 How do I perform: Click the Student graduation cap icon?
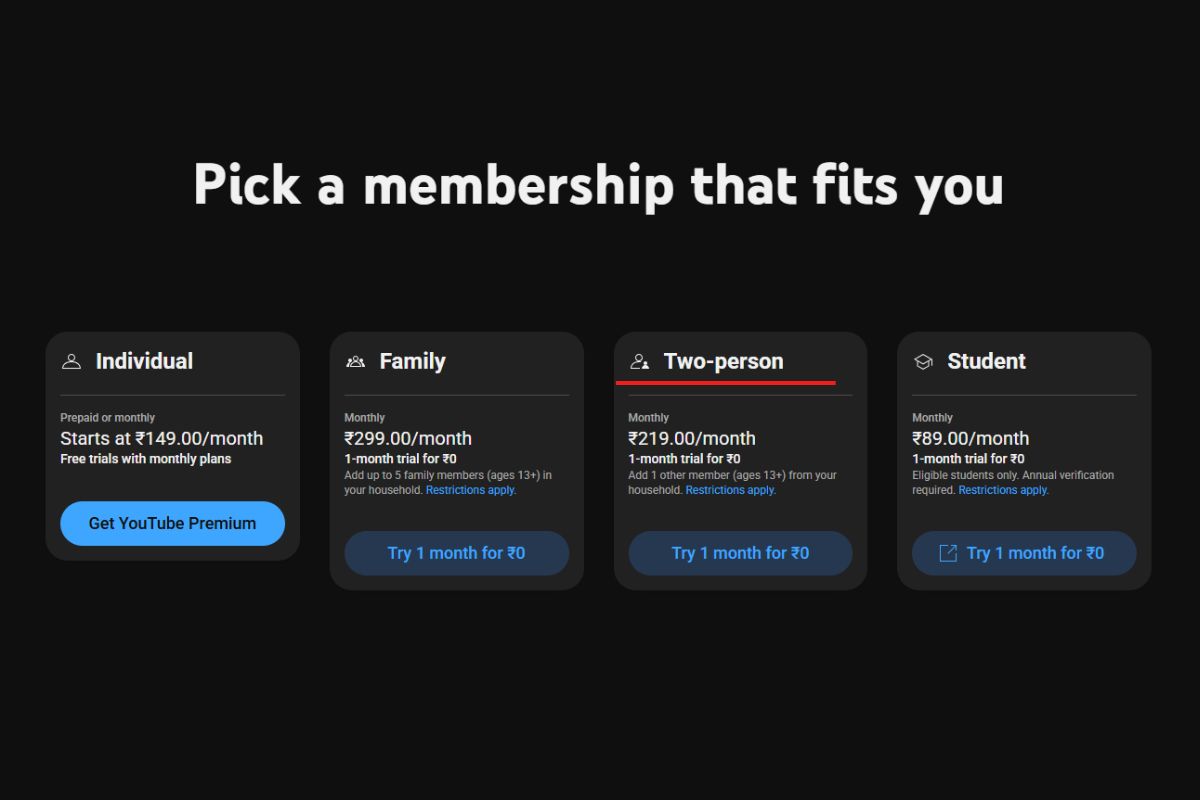tap(923, 362)
